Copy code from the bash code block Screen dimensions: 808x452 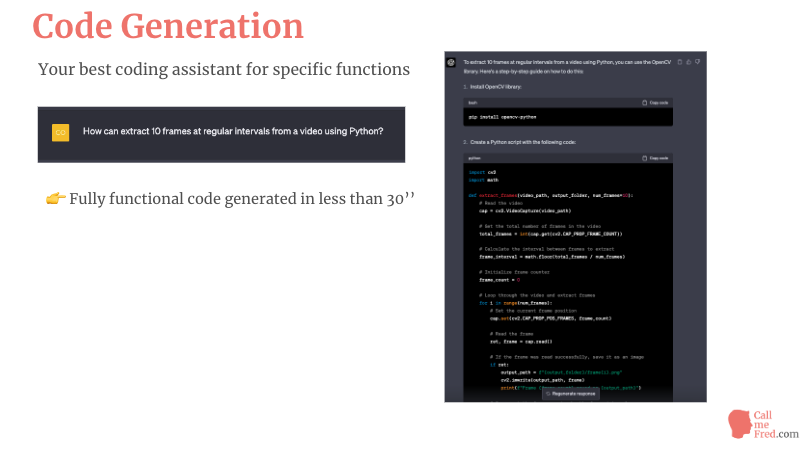[x=655, y=103]
